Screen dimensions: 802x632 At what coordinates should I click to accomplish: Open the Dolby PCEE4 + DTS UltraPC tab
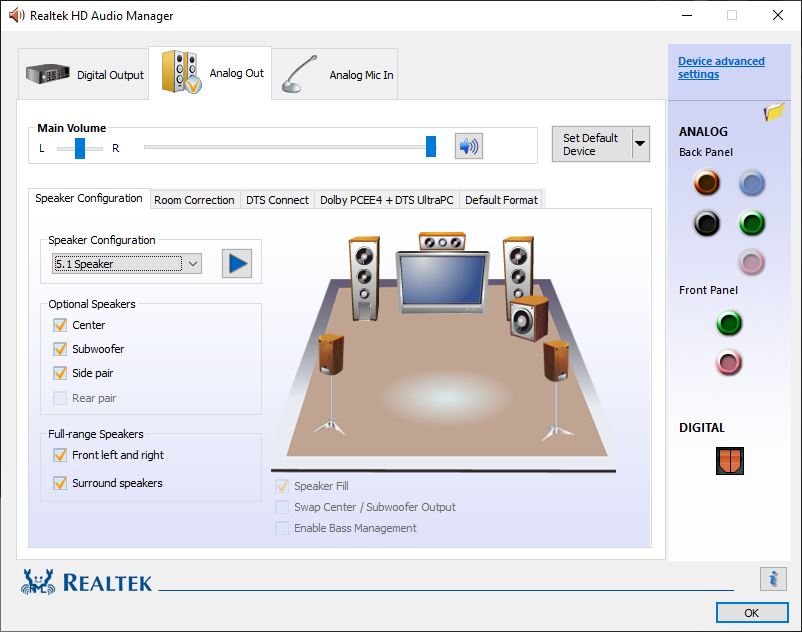coord(387,200)
